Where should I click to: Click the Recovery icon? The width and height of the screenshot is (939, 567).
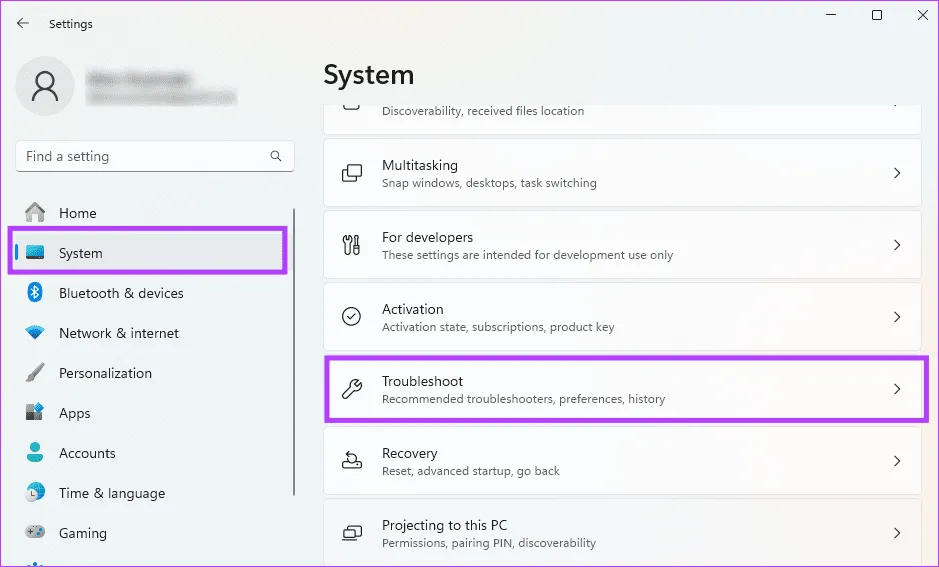[x=352, y=461]
